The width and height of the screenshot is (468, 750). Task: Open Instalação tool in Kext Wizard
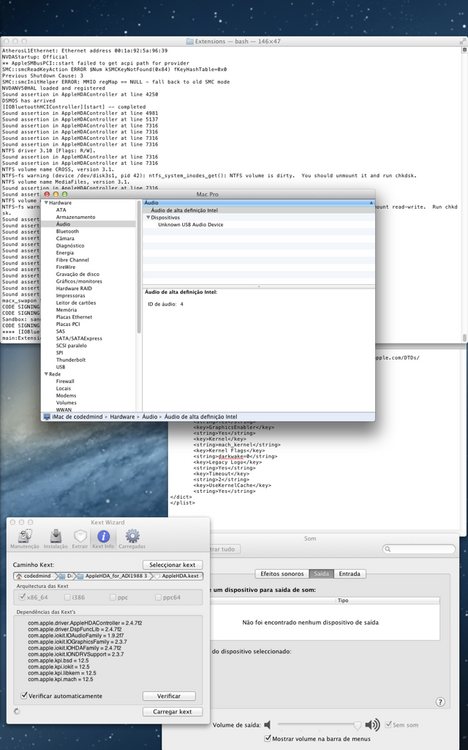click(x=56, y=539)
